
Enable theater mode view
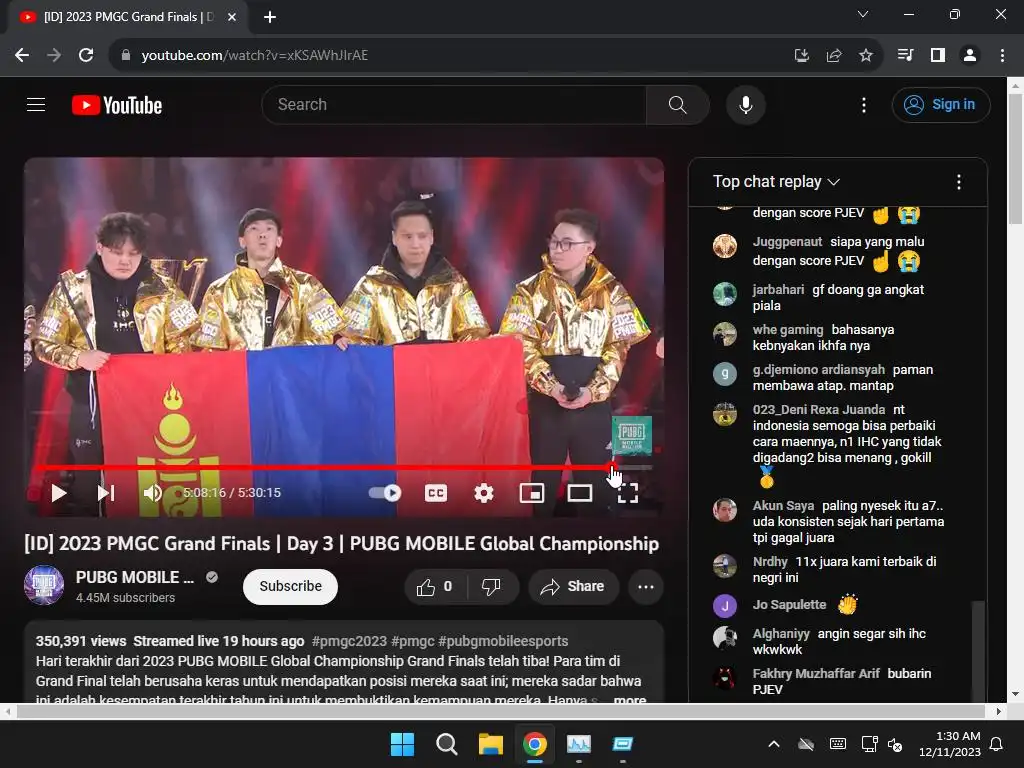coord(580,493)
